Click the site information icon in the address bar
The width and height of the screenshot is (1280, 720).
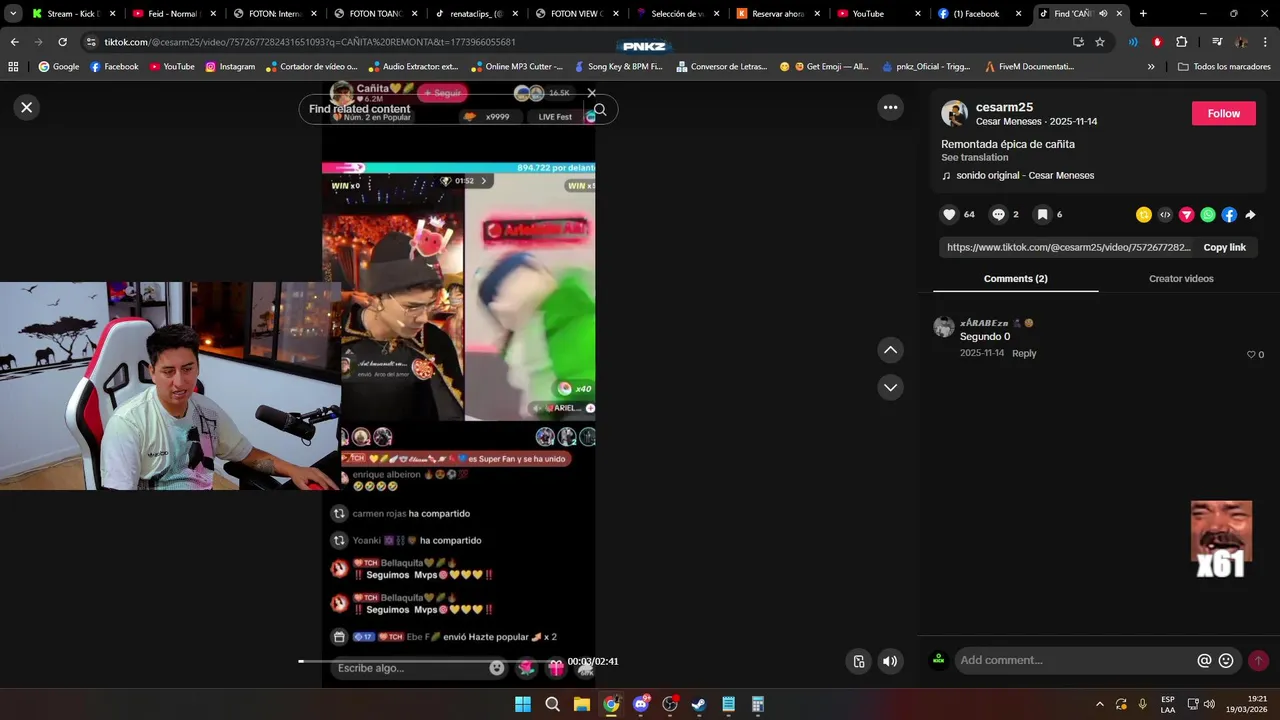(x=91, y=42)
